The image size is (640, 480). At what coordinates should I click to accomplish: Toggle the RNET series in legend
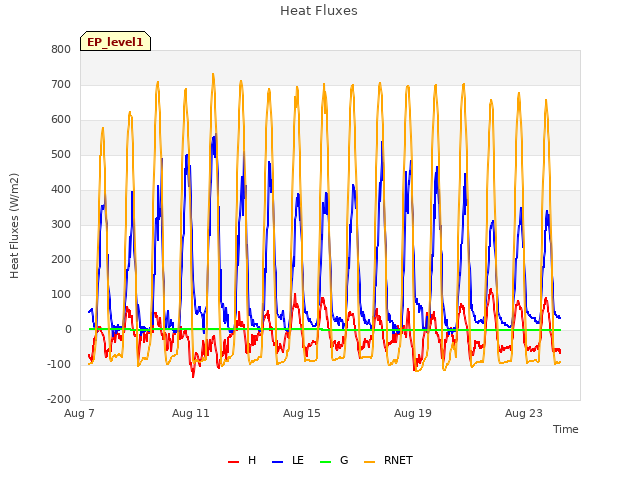(389, 460)
